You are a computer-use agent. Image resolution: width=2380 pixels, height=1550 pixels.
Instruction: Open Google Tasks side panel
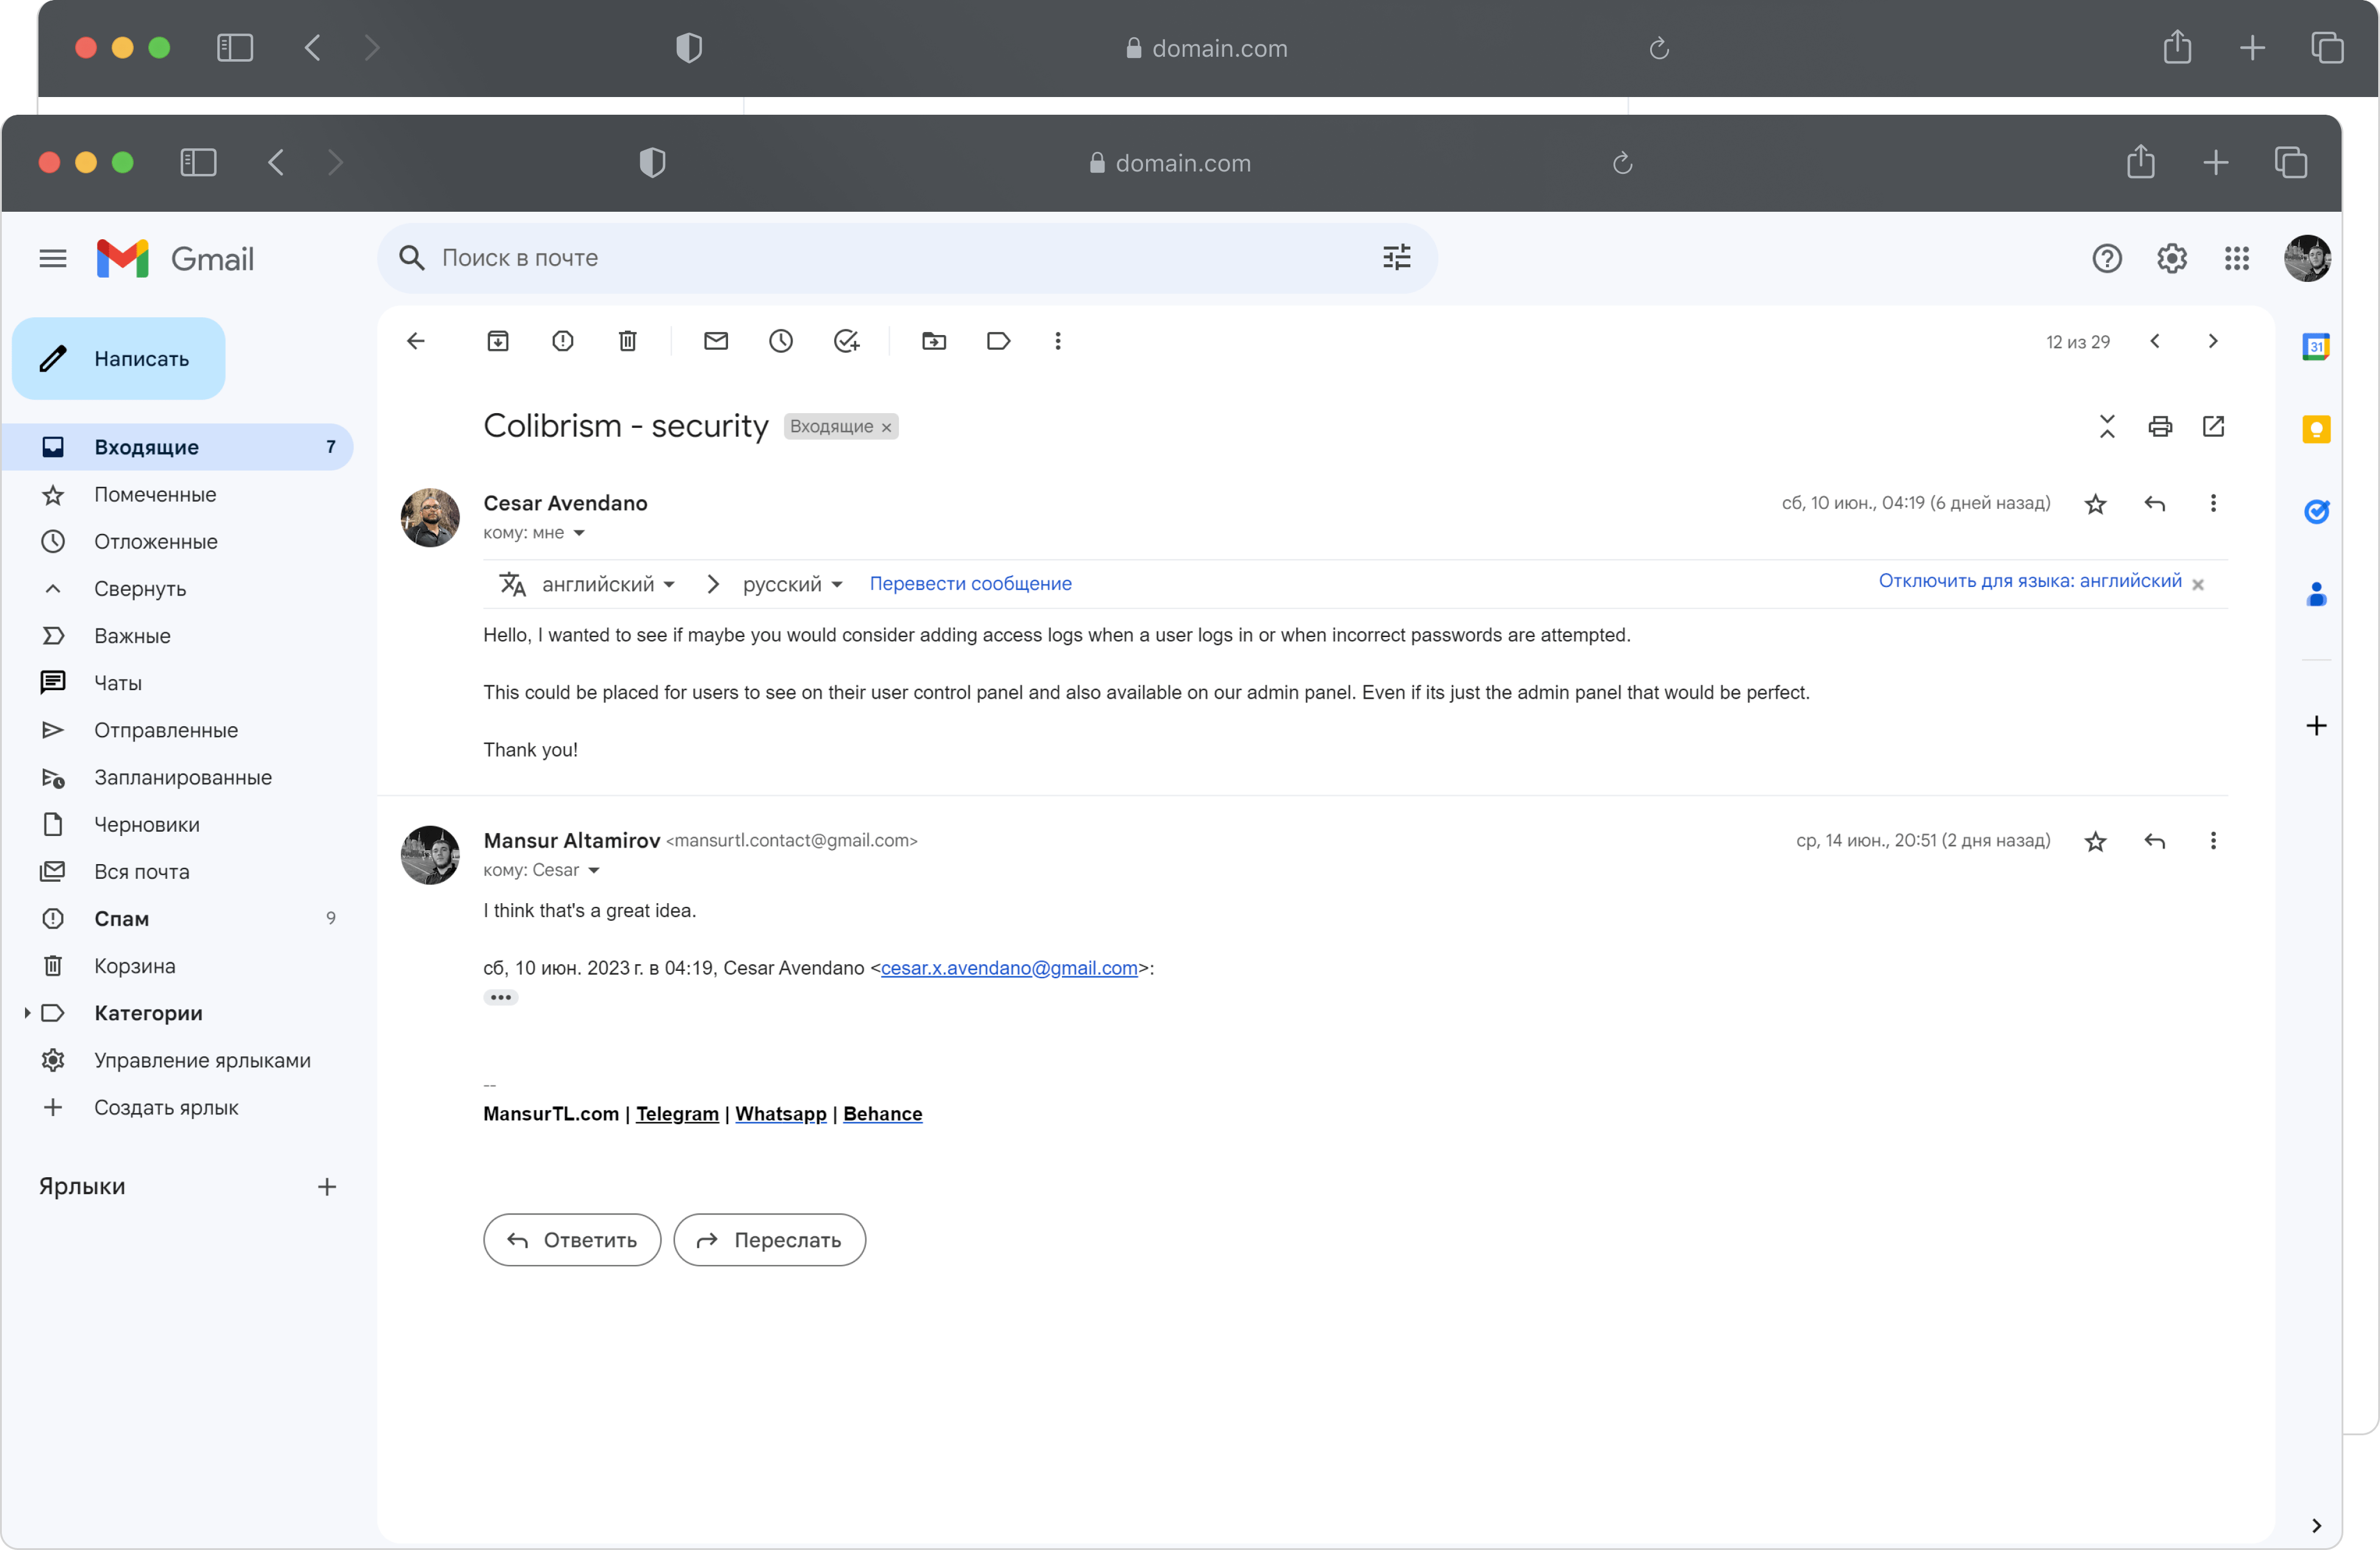pyautogui.click(x=2316, y=512)
